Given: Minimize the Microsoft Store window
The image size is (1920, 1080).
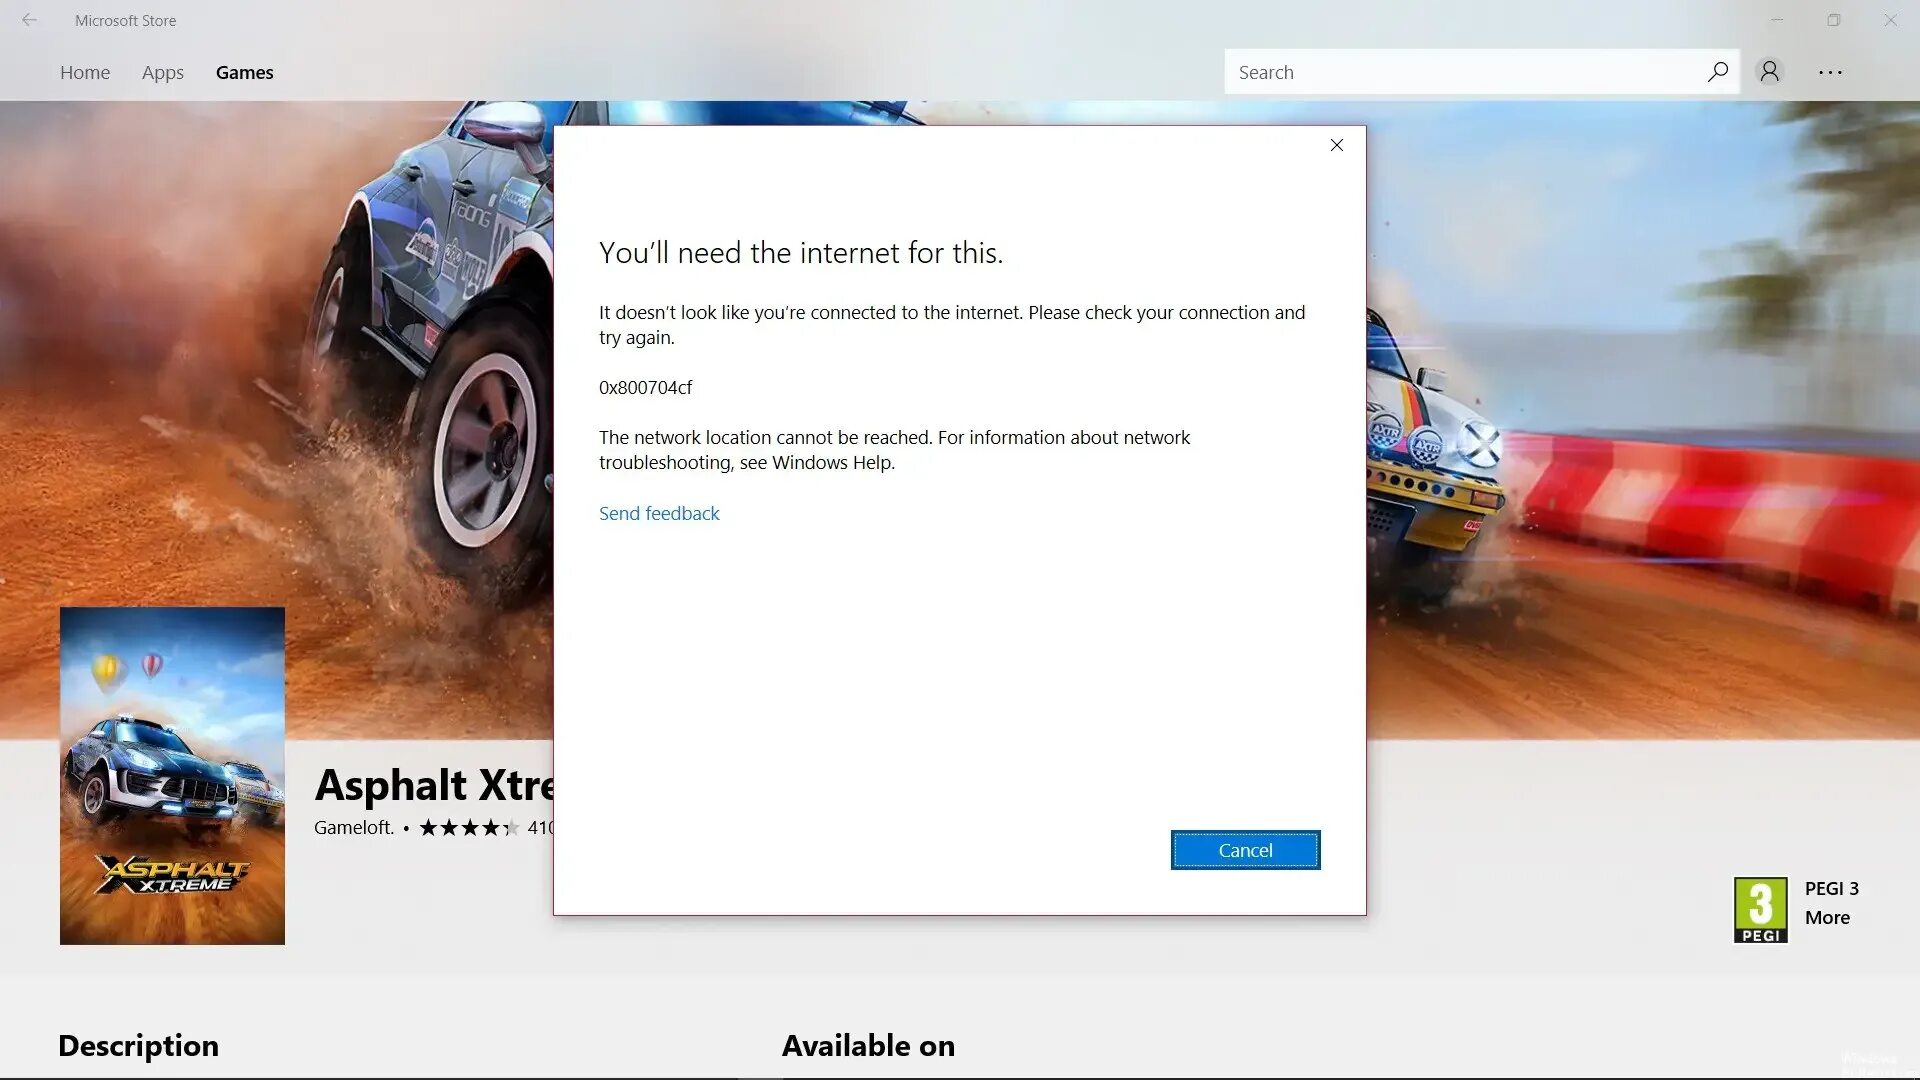Looking at the screenshot, I should pos(1777,20).
